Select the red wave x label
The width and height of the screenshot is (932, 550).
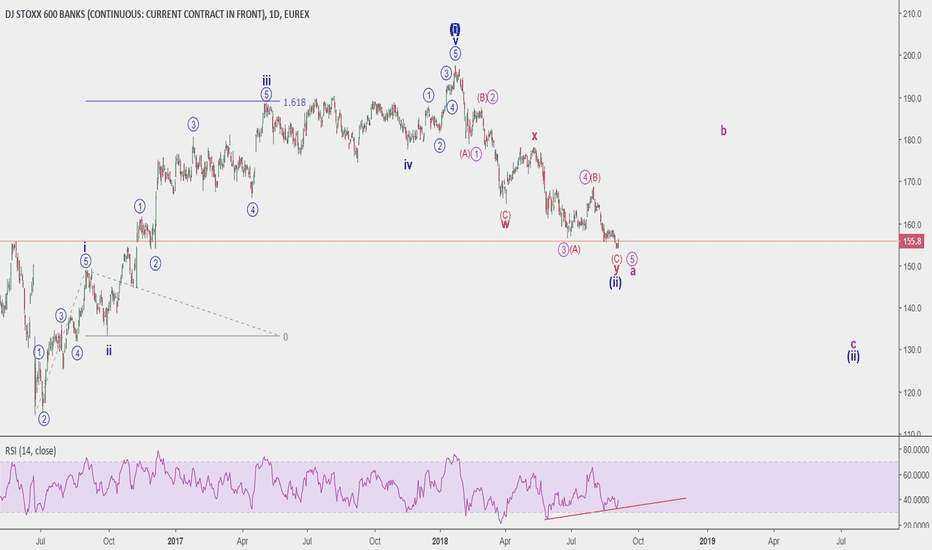[x=534, y=136]
